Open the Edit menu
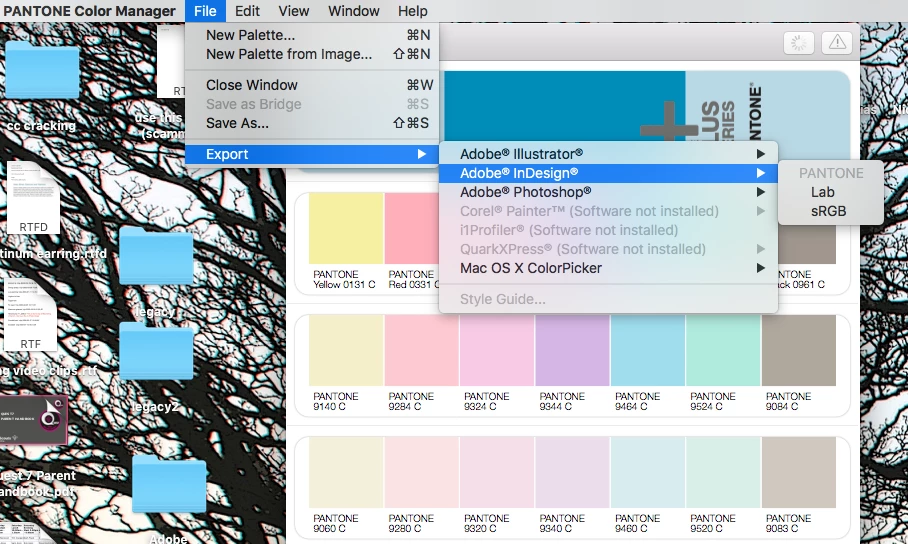Screen dimensions: 908x544 (x=247, y=11)
